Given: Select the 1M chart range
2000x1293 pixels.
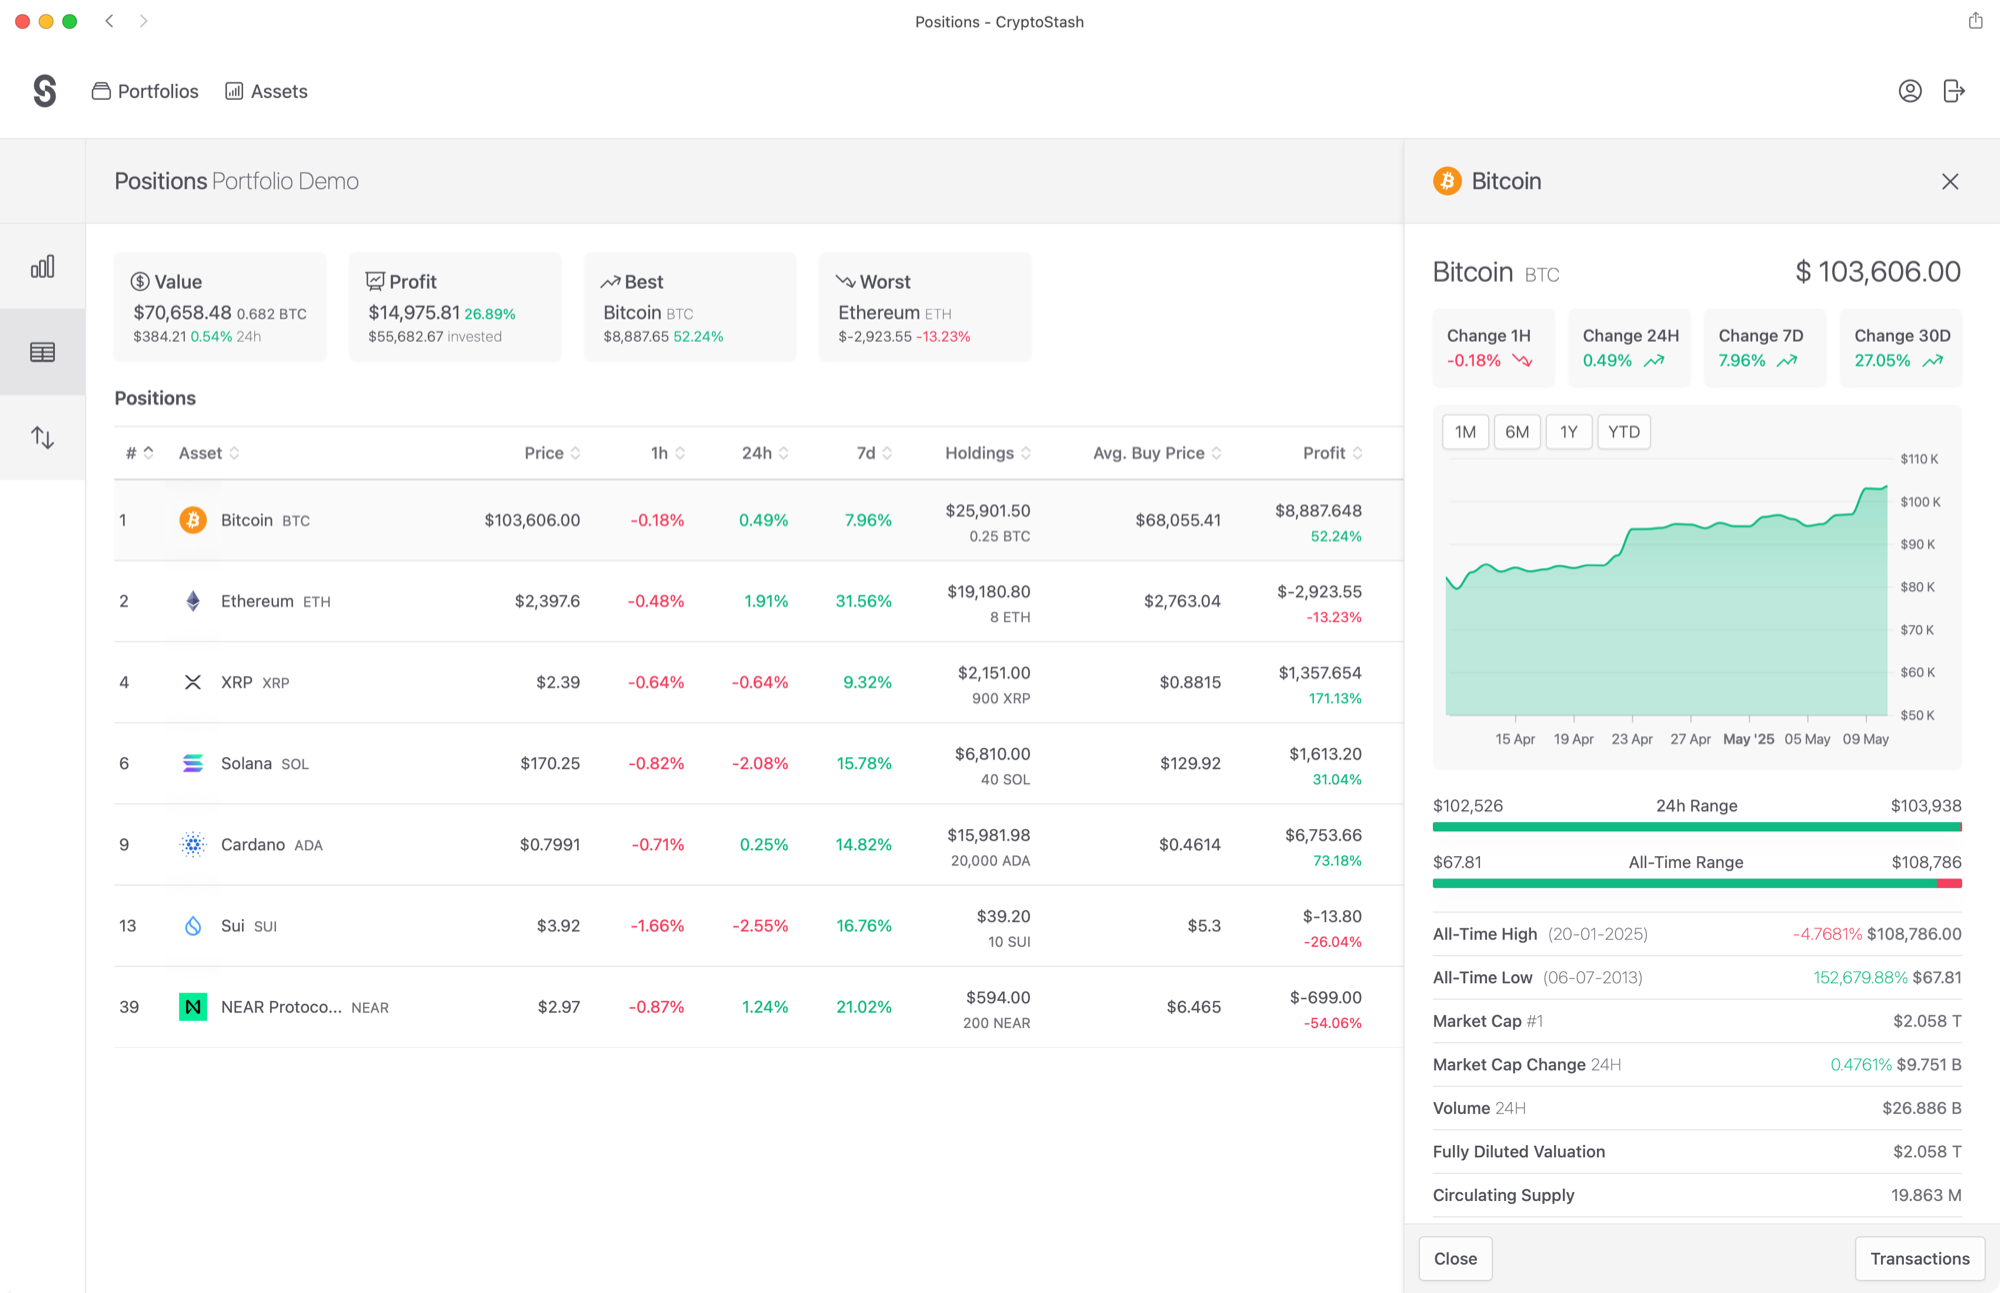Looking at the screenshot, I should 1465,432.
